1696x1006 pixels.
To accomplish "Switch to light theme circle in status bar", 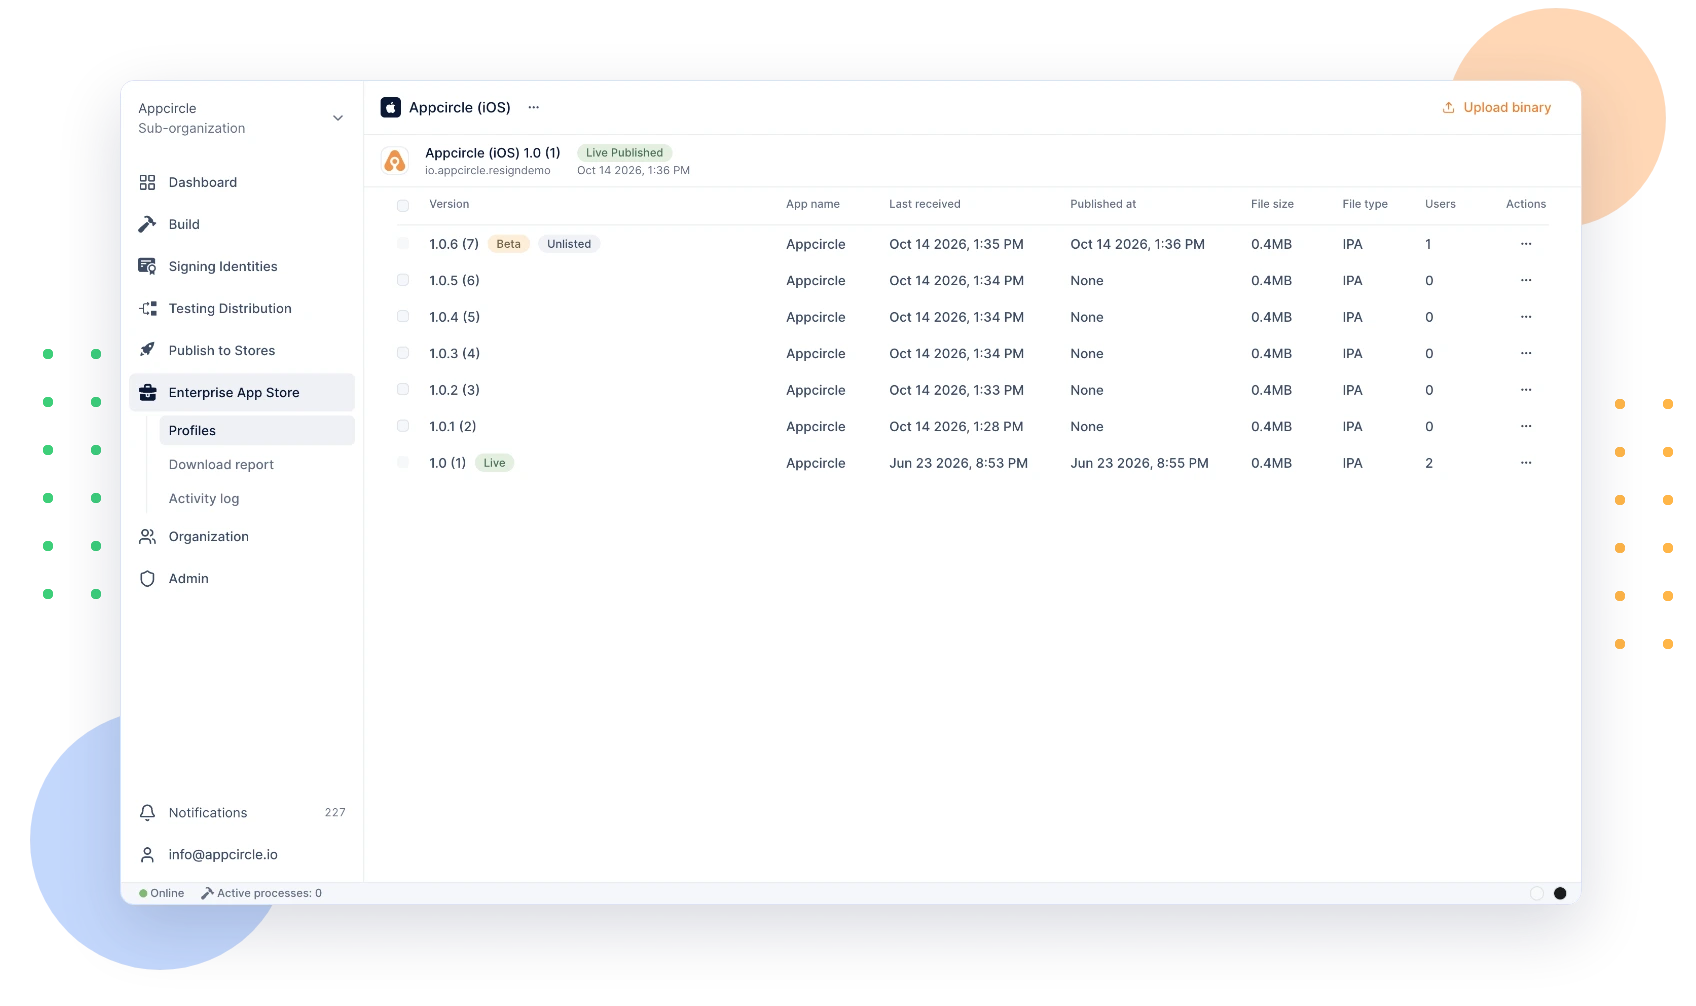I will (x=1537, y=893).
